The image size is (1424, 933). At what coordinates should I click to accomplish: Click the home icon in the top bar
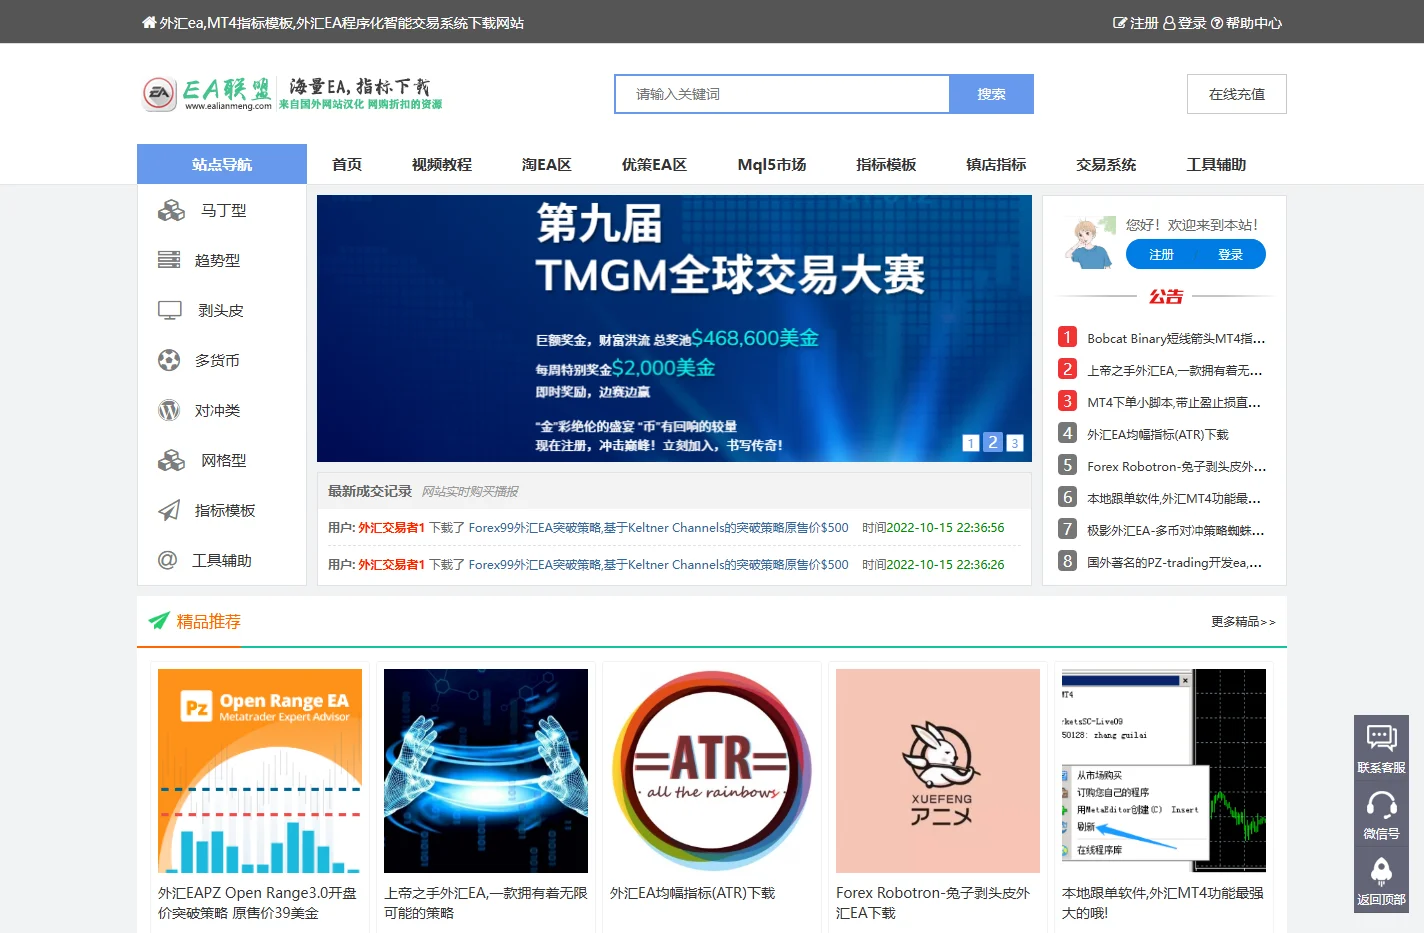(149, 22)
